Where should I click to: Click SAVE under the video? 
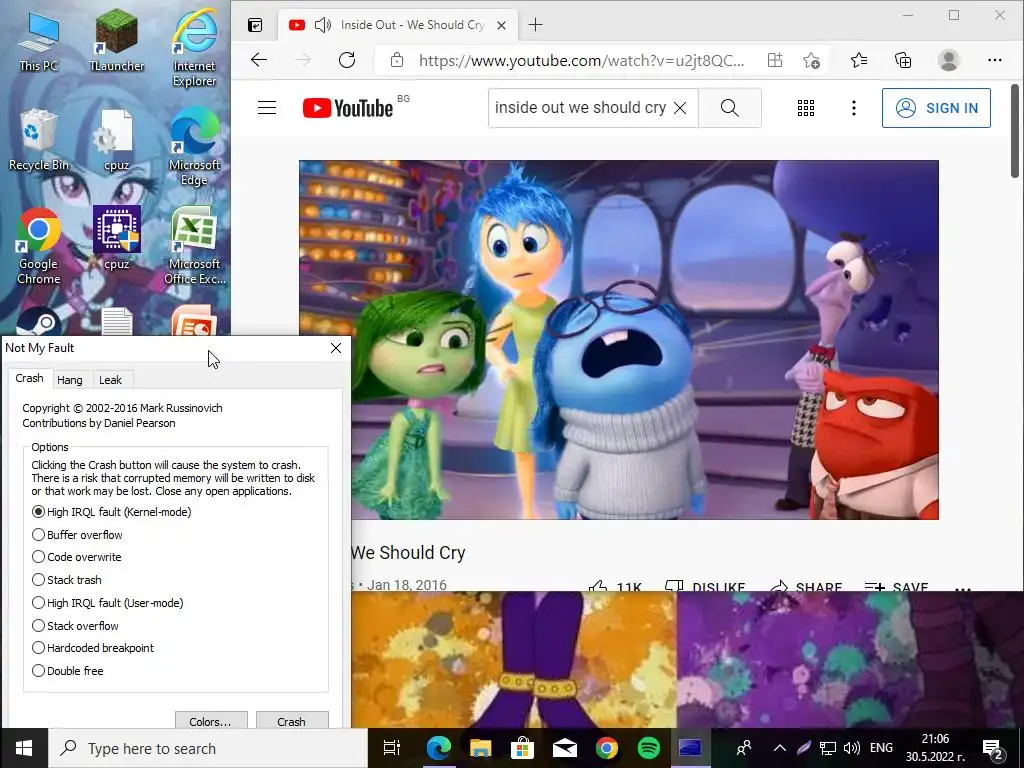[x=896, y=586]
